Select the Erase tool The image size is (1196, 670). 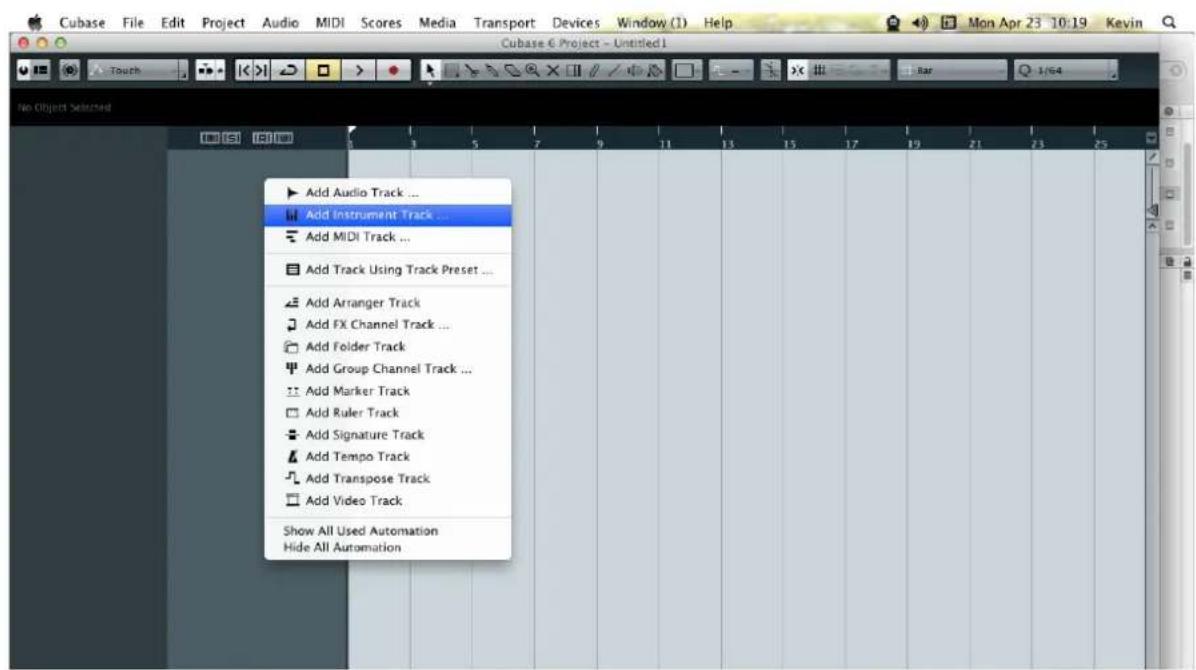point(512,70)
